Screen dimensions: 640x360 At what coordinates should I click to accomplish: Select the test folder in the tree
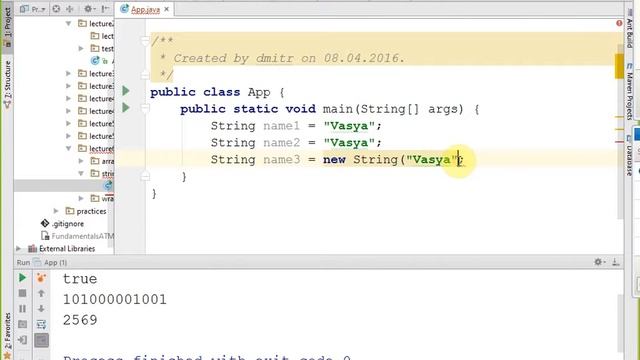tap(102, 49)
